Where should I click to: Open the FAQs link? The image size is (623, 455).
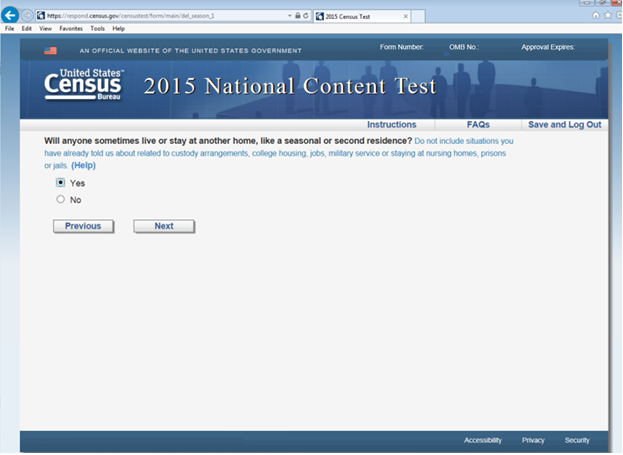[478, 125]
